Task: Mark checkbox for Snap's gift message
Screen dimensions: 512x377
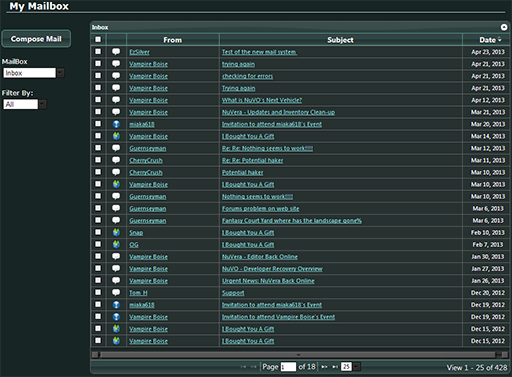Action: pos(98,232)
